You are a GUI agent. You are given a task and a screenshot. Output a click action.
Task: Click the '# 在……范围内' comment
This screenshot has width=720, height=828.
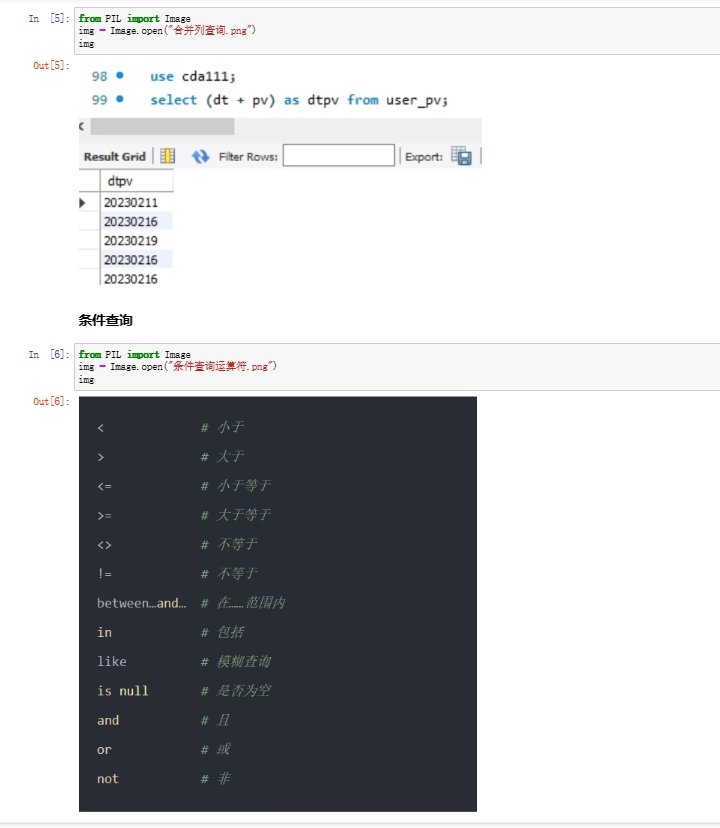pos(243,603)
